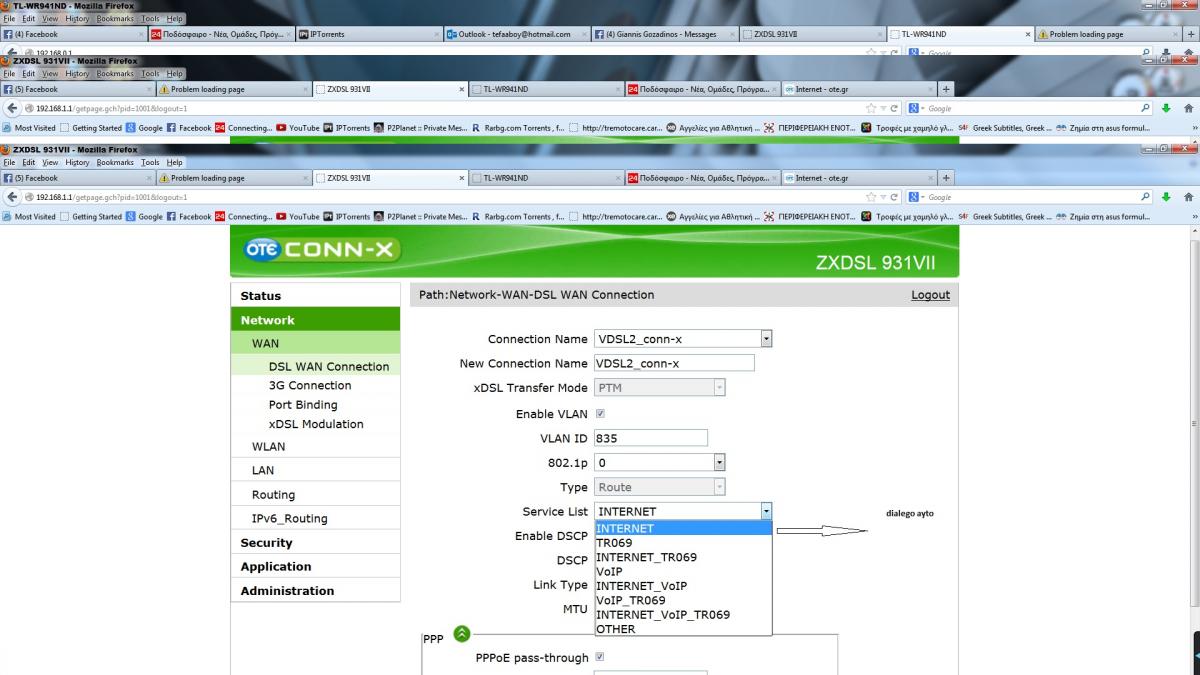Screen dimensions: 1200x675
Task: Toggle the Enable VLAN checkbox
Action: 600,414
